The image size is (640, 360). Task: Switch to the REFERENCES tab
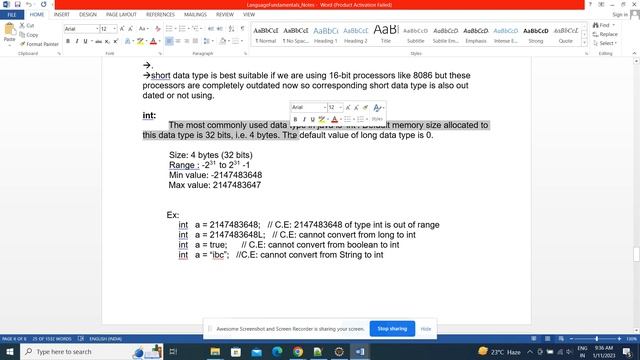160,15
